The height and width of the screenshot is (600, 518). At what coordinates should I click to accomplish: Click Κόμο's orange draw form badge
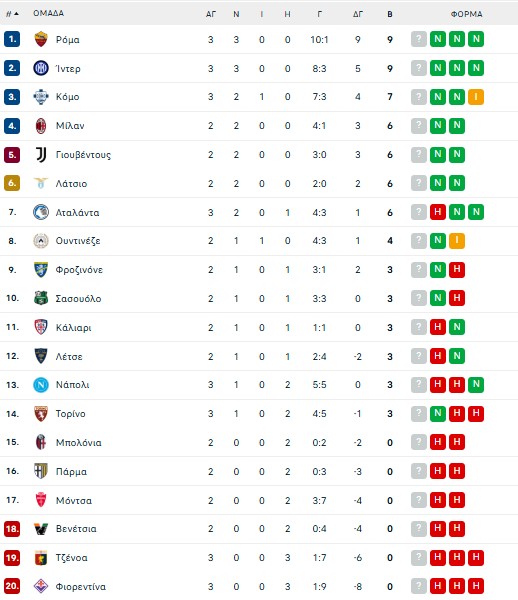point(476,97)
